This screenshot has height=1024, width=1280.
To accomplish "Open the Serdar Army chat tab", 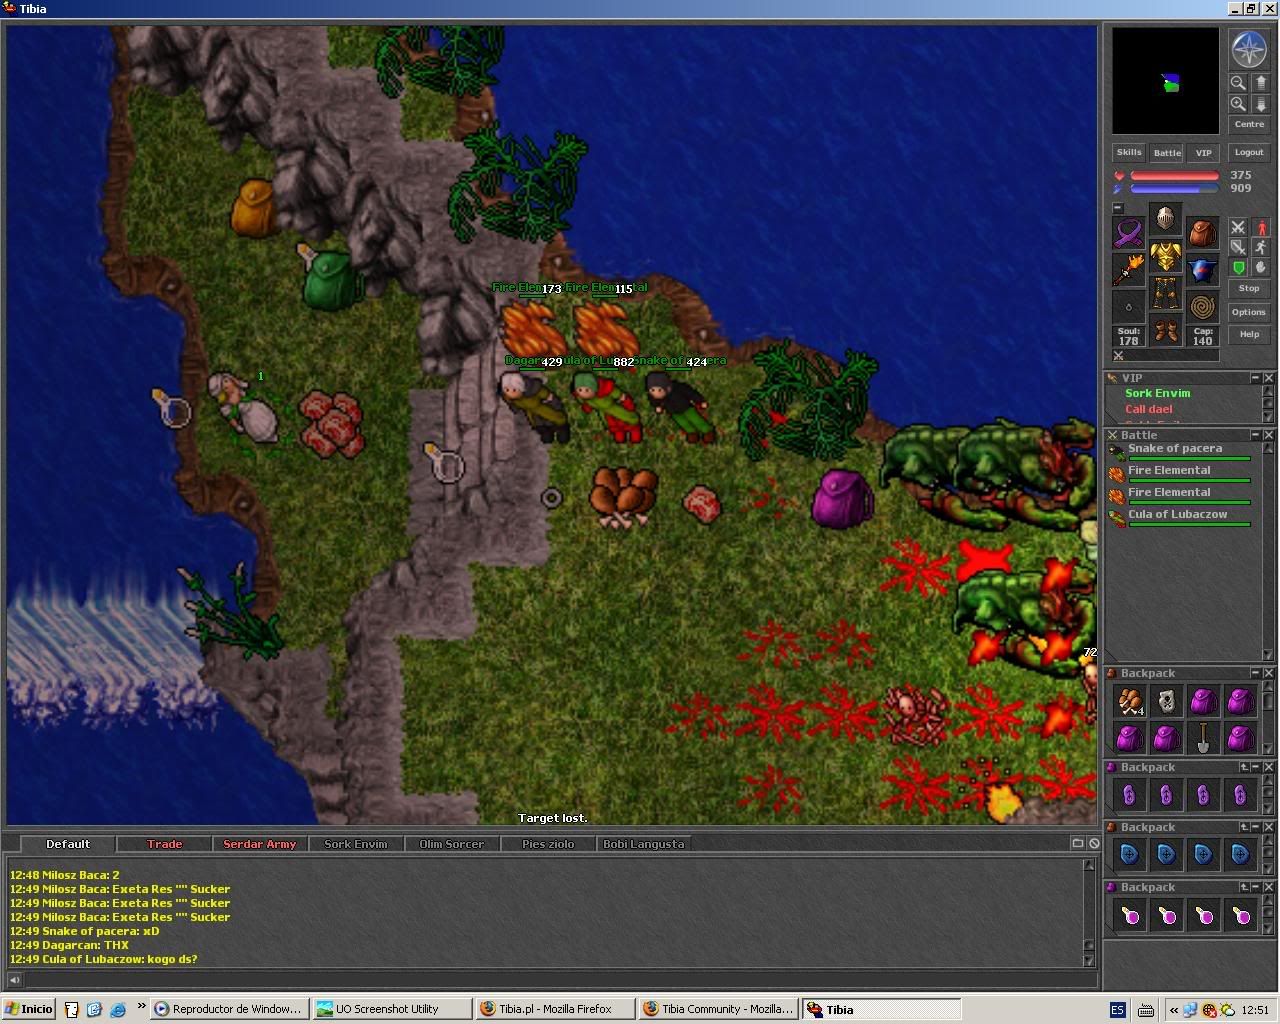I will click(x=260, y=844).
